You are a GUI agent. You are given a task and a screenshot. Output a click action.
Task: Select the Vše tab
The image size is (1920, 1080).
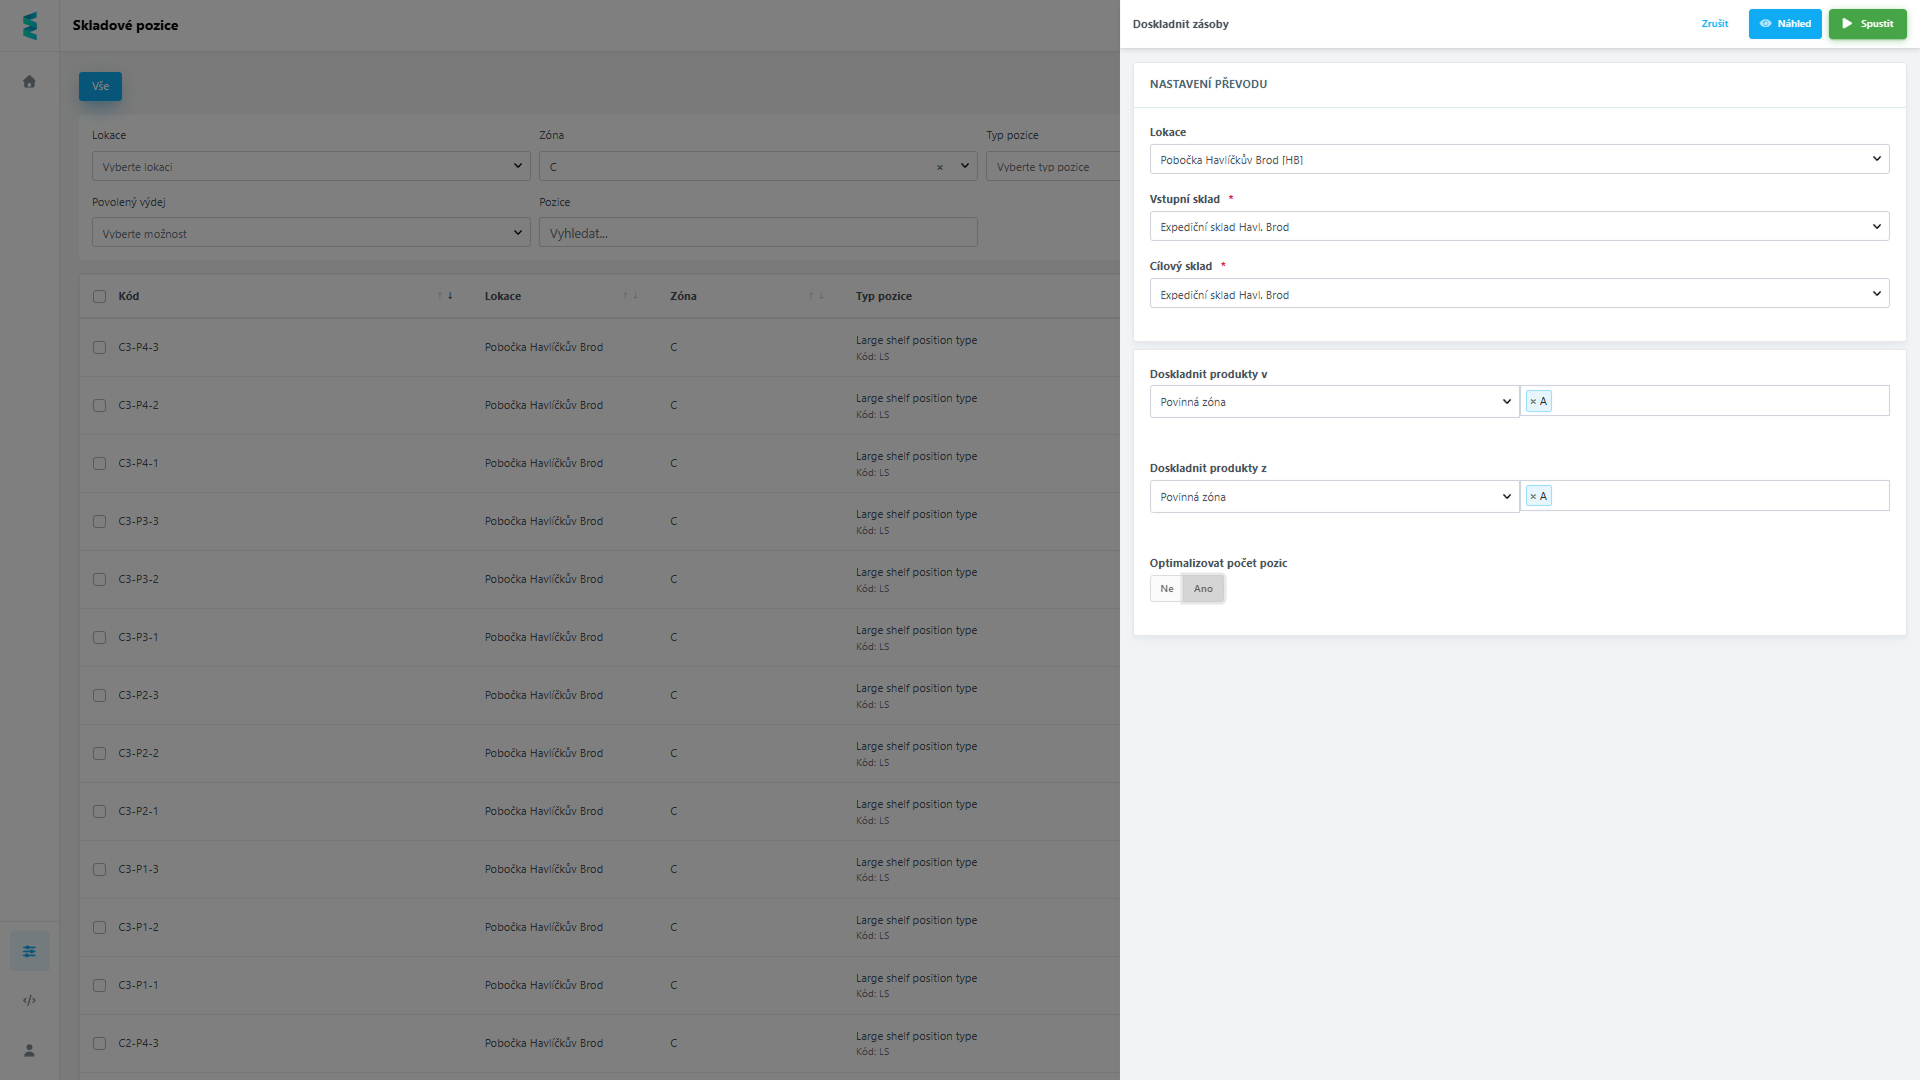[x=100, y=87]
